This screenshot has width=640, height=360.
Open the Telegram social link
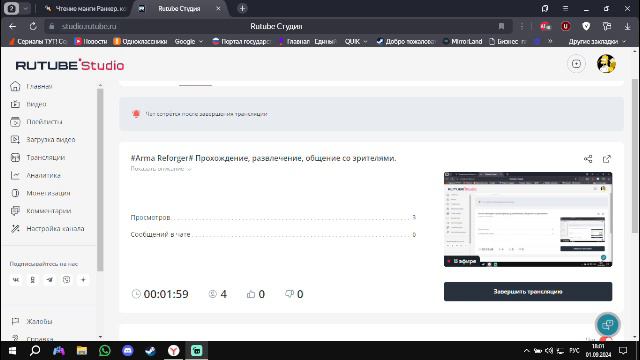[x=49, y=280]
